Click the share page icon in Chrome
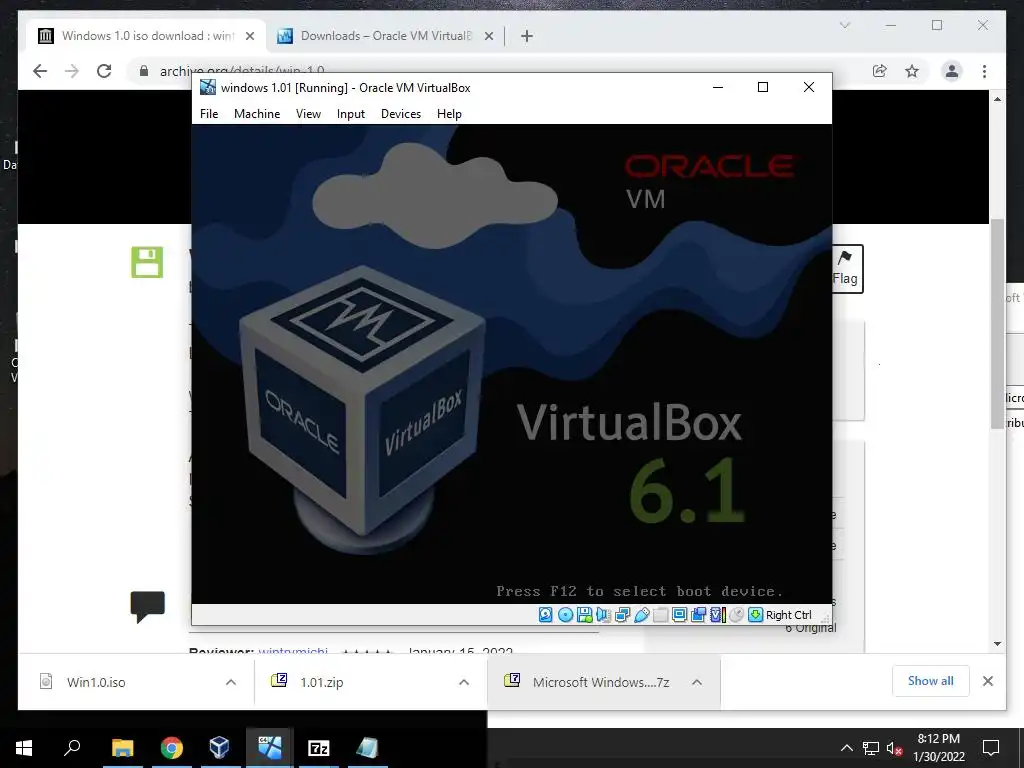This screenshot has height=768, width=1024. pyautogui.click(x=880, y=71)
